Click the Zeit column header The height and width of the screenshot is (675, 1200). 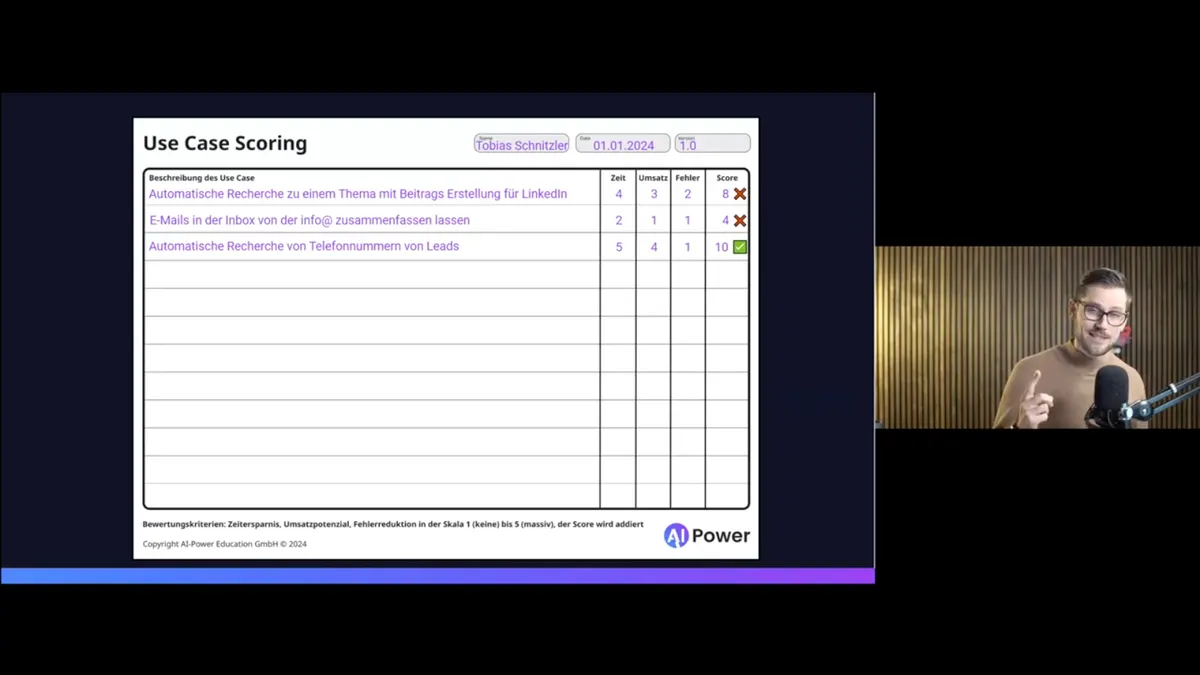(x=618, y=178)
